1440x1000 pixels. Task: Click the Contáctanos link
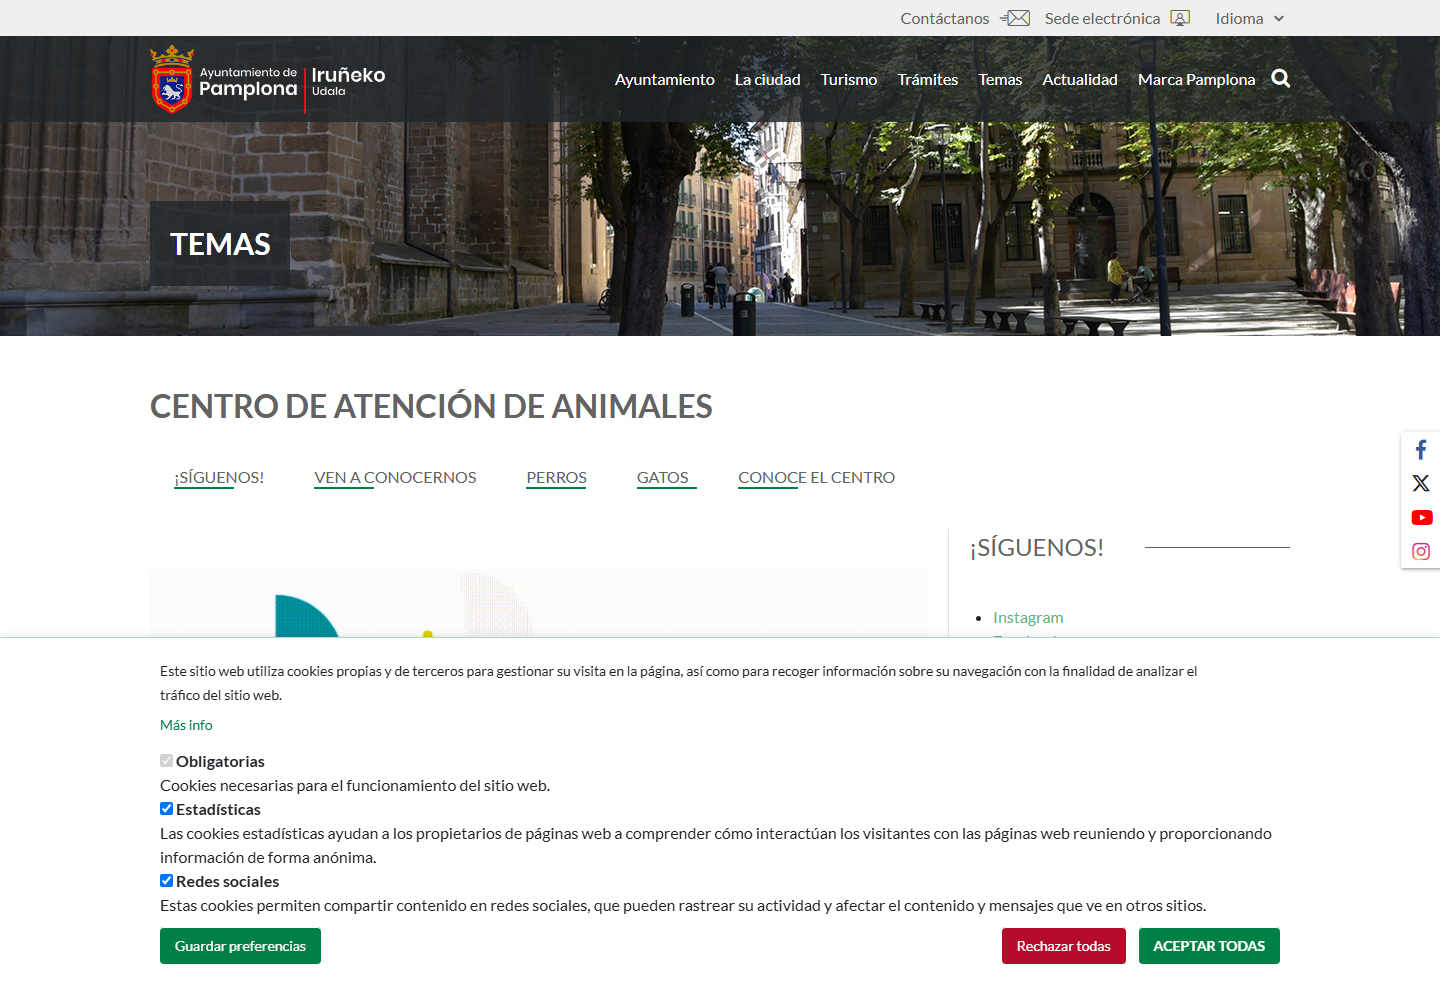tap(945, 18)
